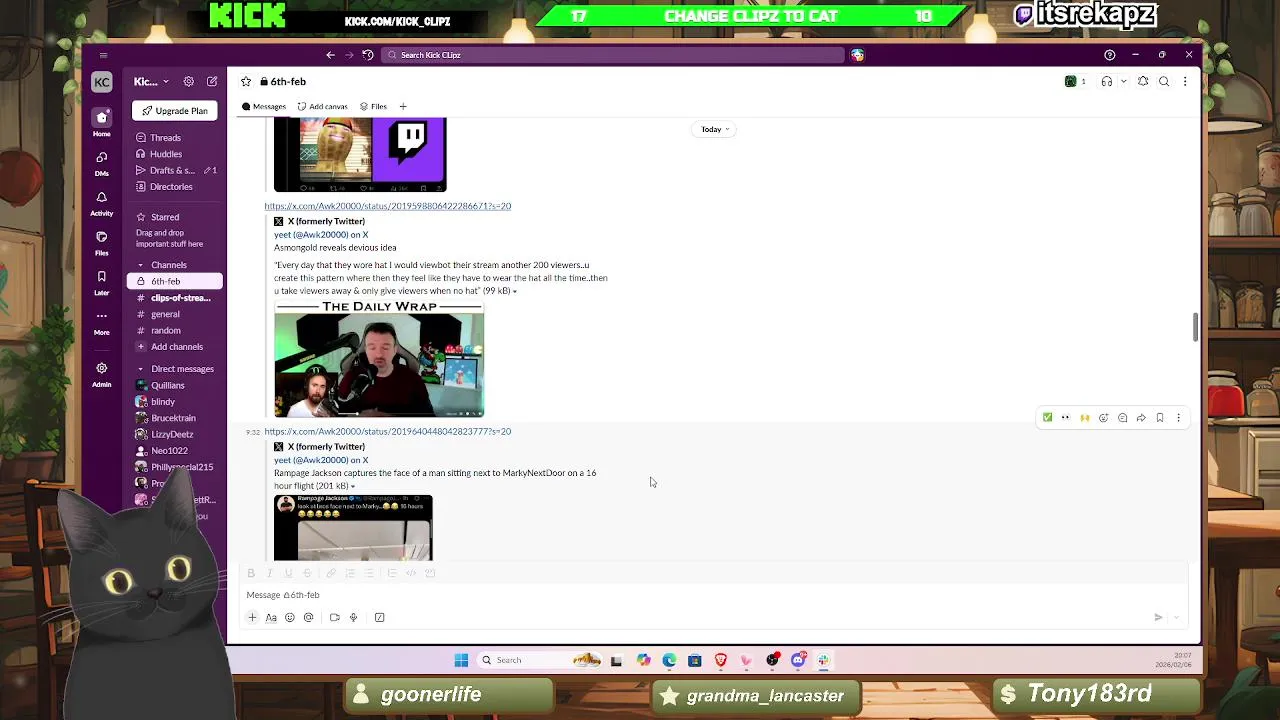Open the Files section in left rail
The width and height of the screenshot is (1280, 720).
[x=101, y=242]
